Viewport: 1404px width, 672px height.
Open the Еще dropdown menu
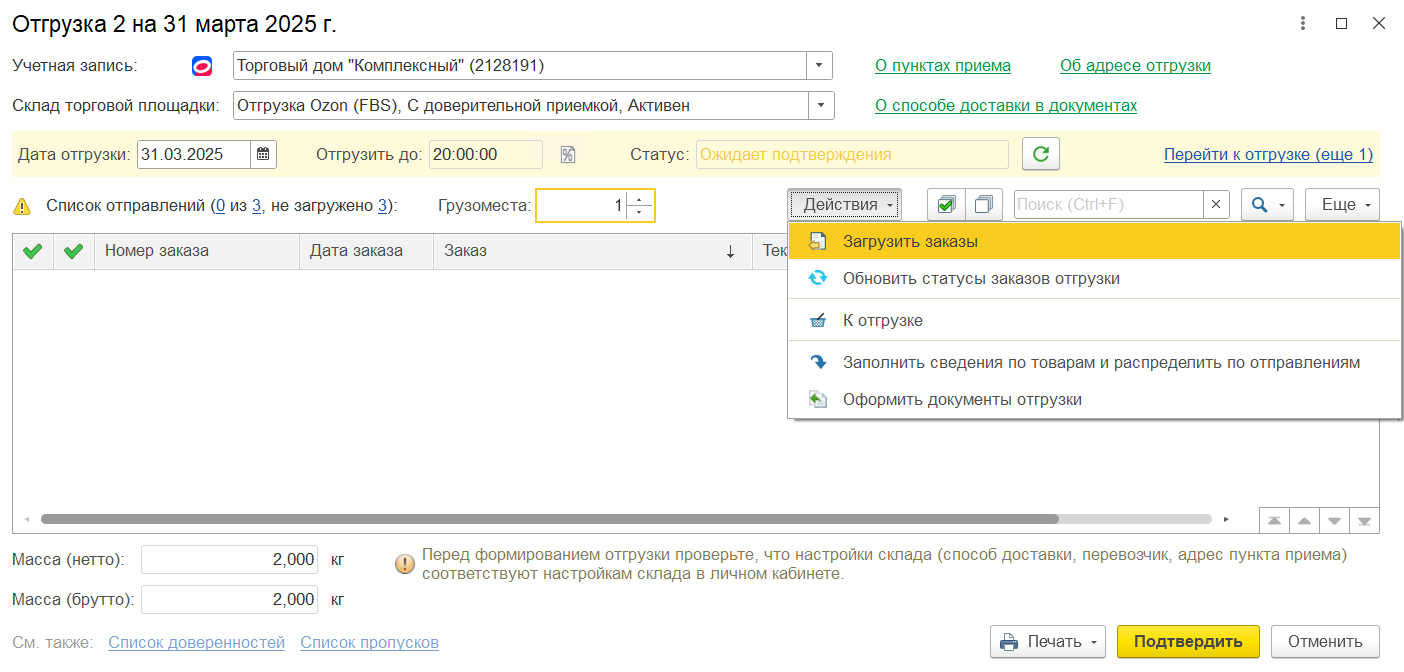[1342, 204]
